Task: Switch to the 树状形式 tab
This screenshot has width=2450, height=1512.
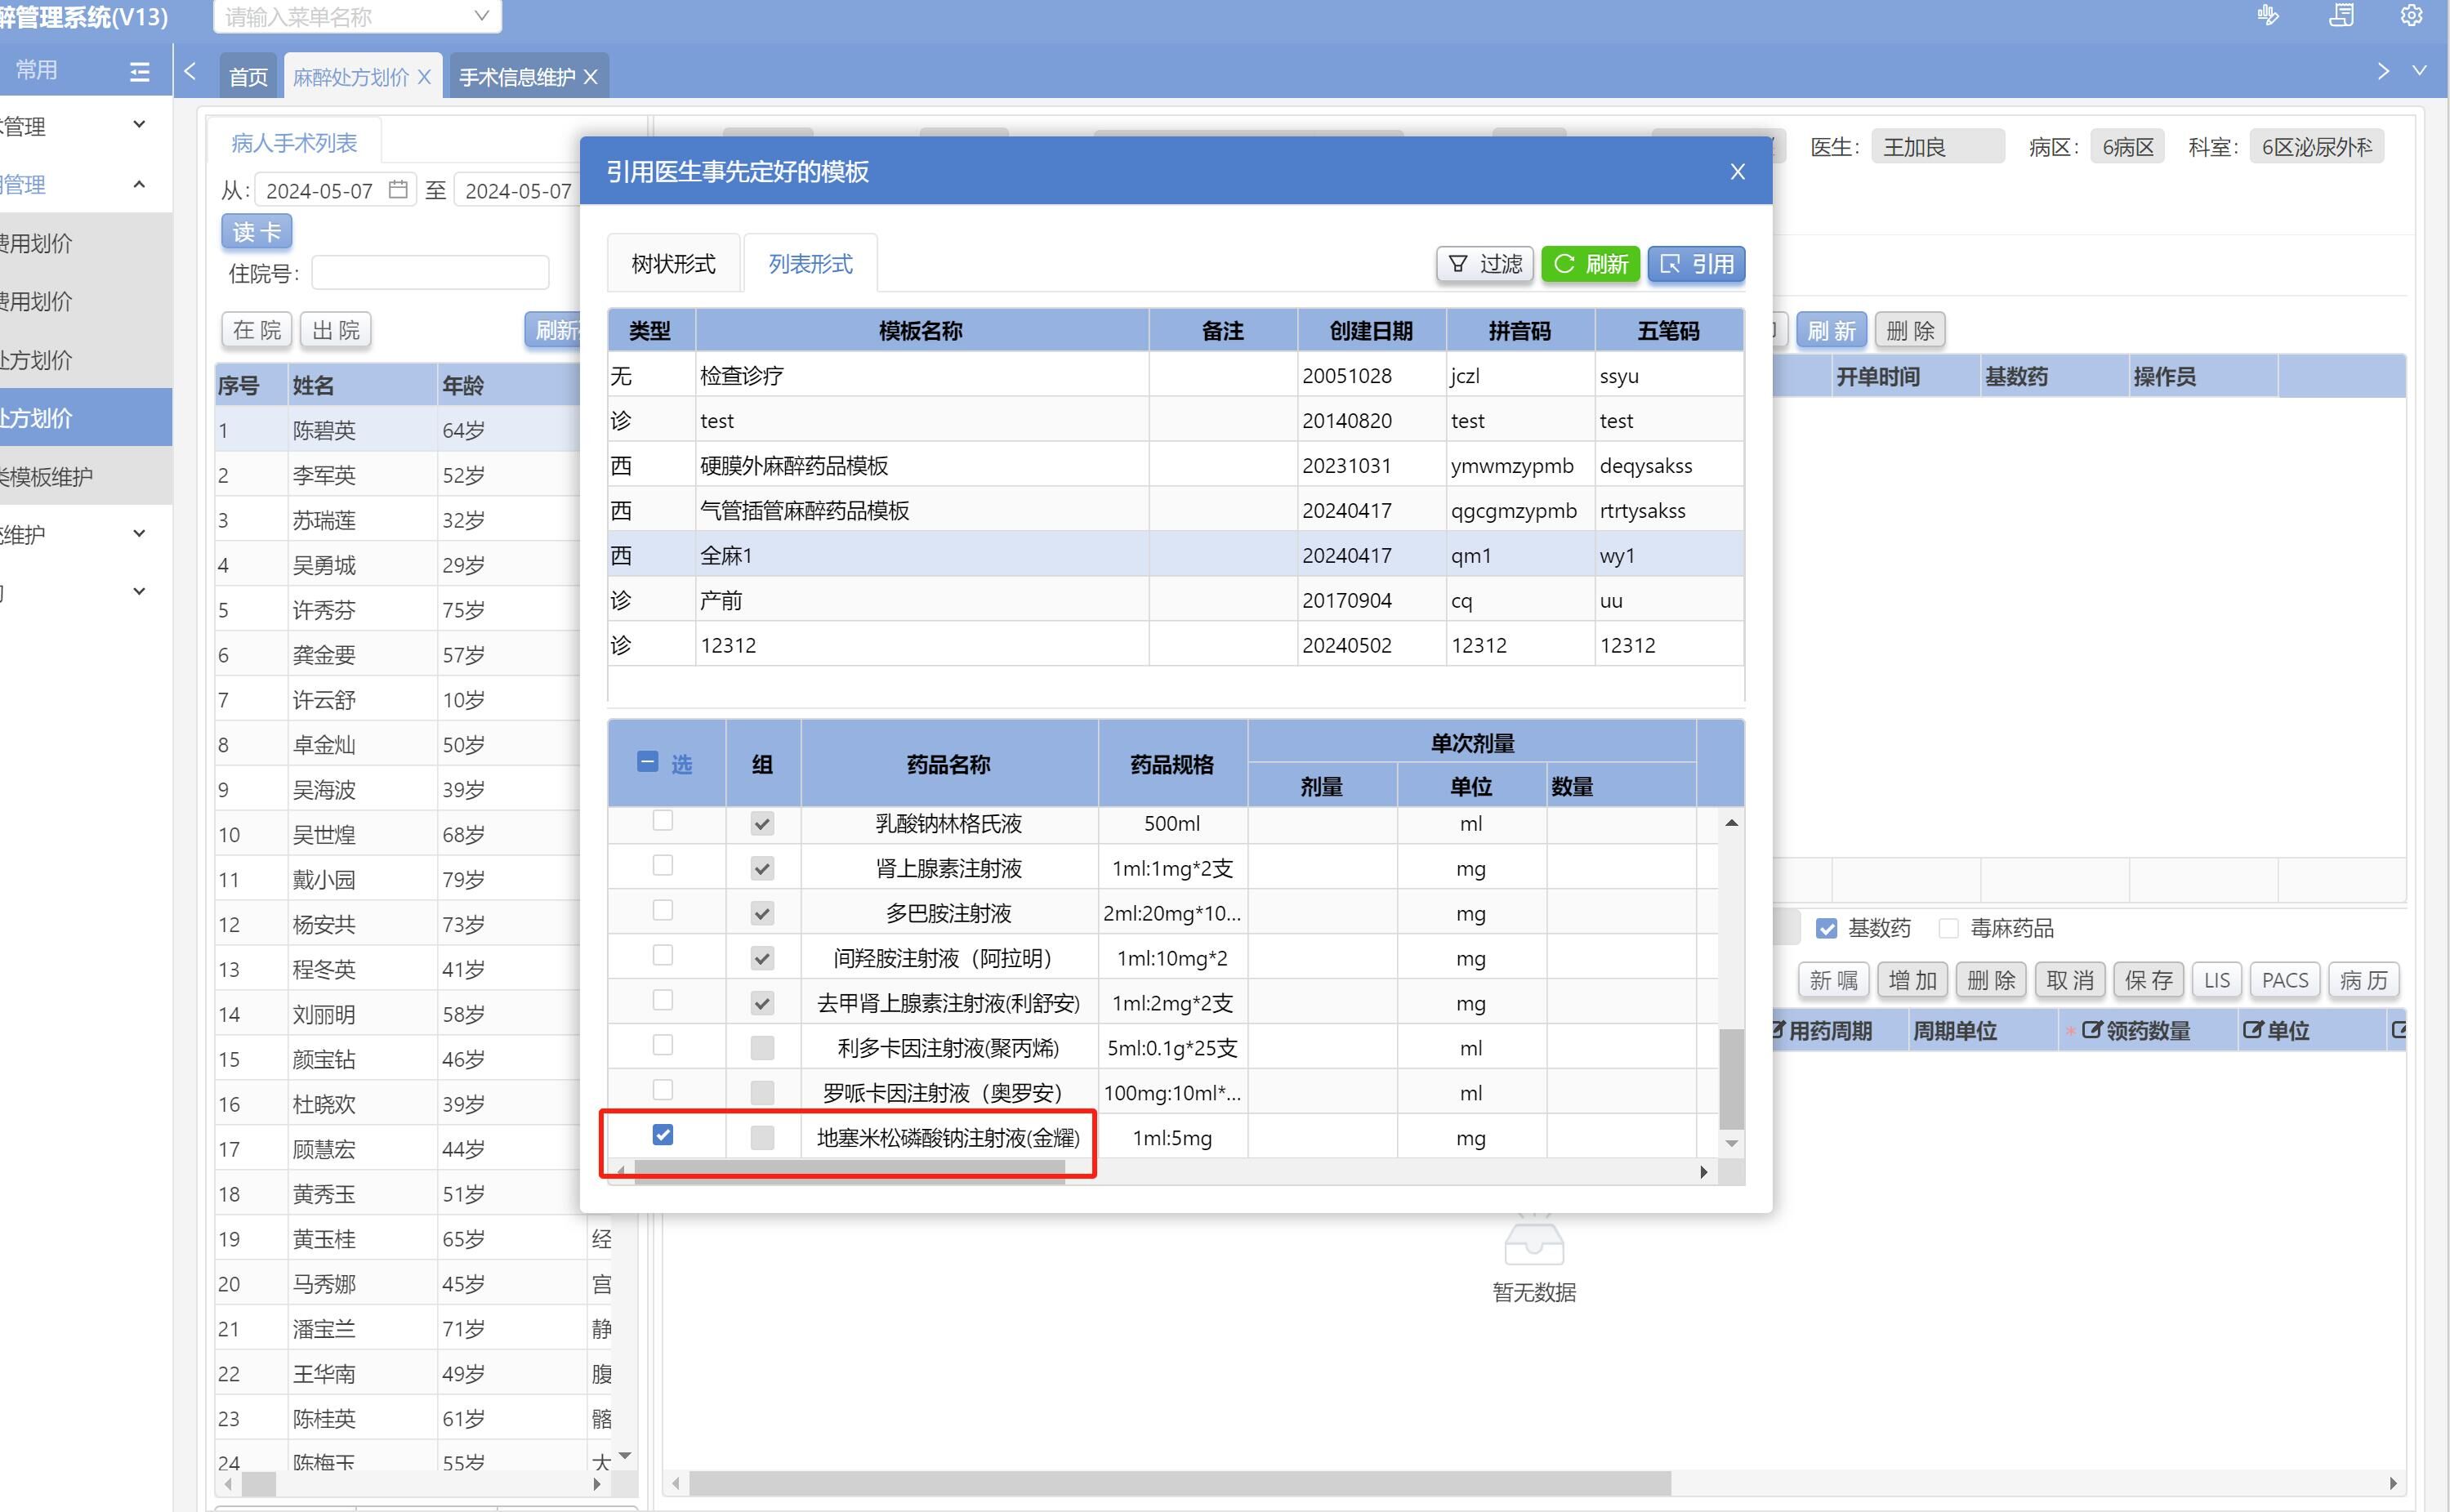Action: coord(673,264)
